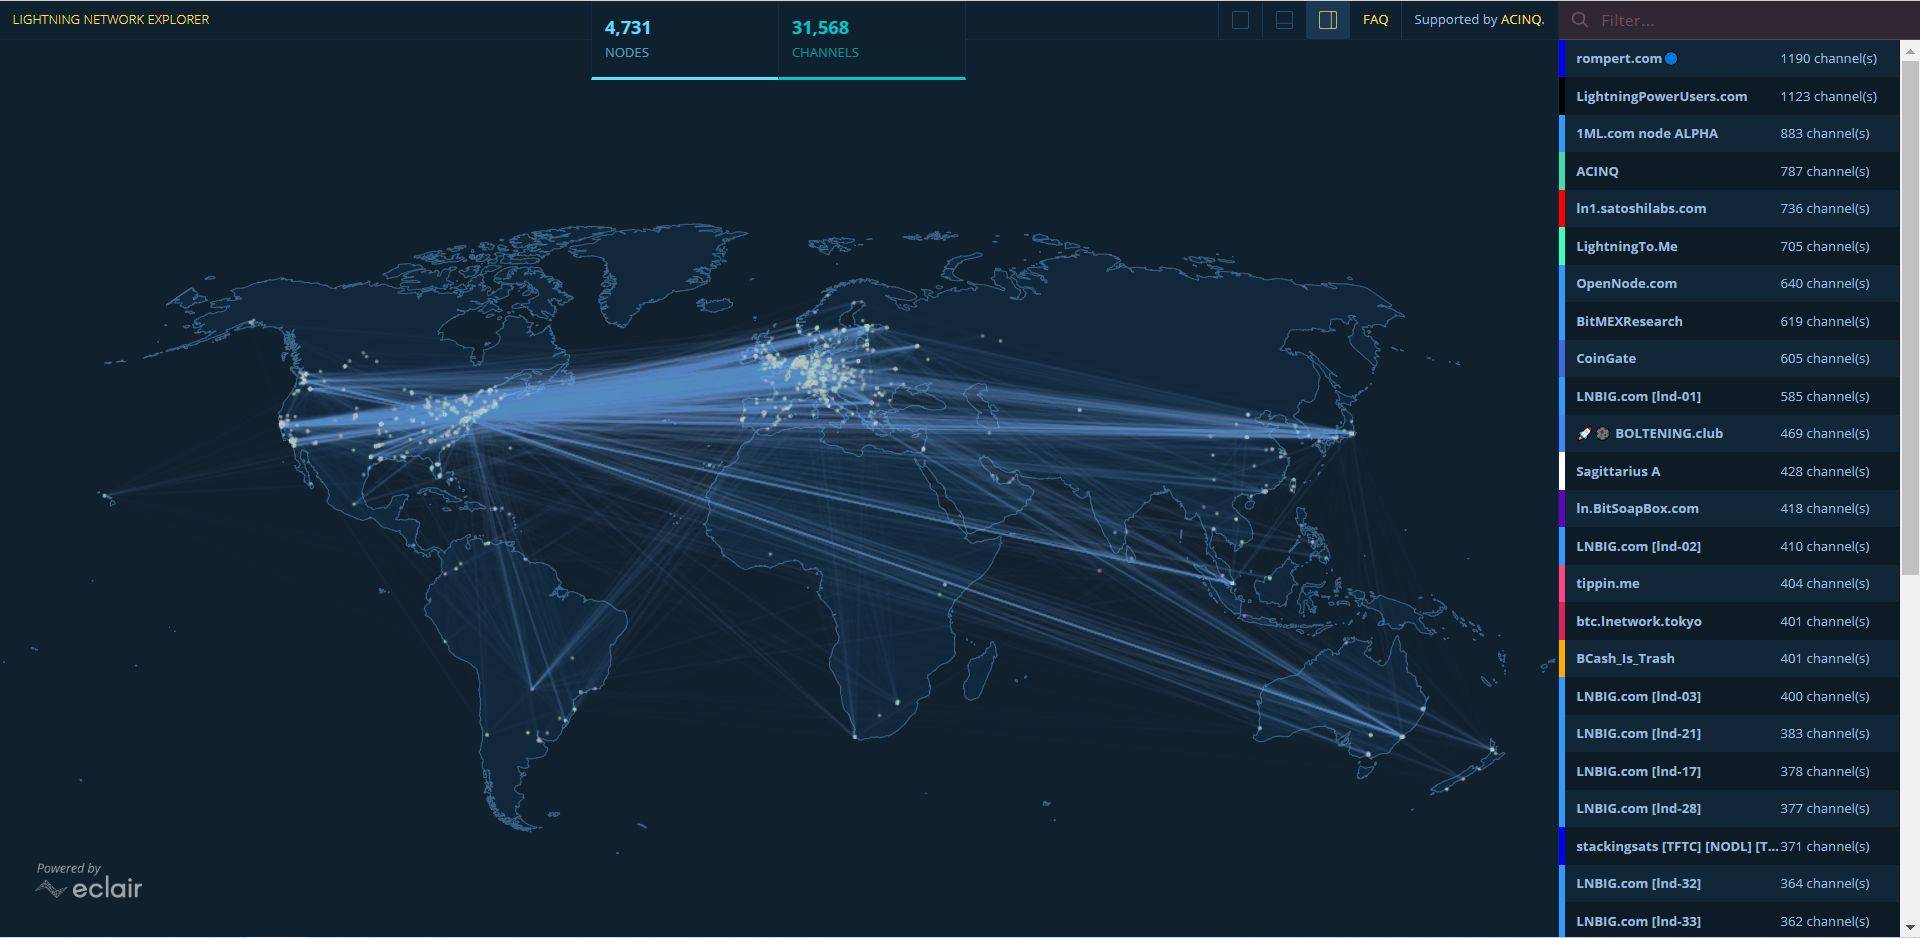Click the magnifier icon in filter bar
Viewport: 1920px width, 938px height.
[1580, 20]
